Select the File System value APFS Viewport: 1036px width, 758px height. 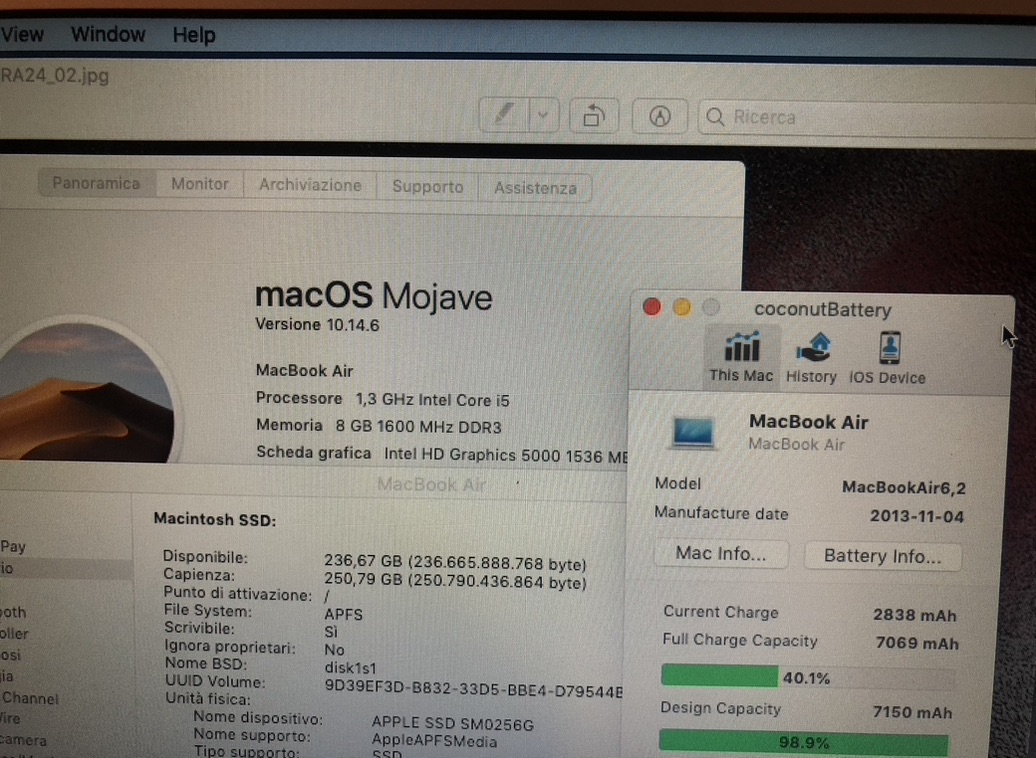(x=344, y=614)
